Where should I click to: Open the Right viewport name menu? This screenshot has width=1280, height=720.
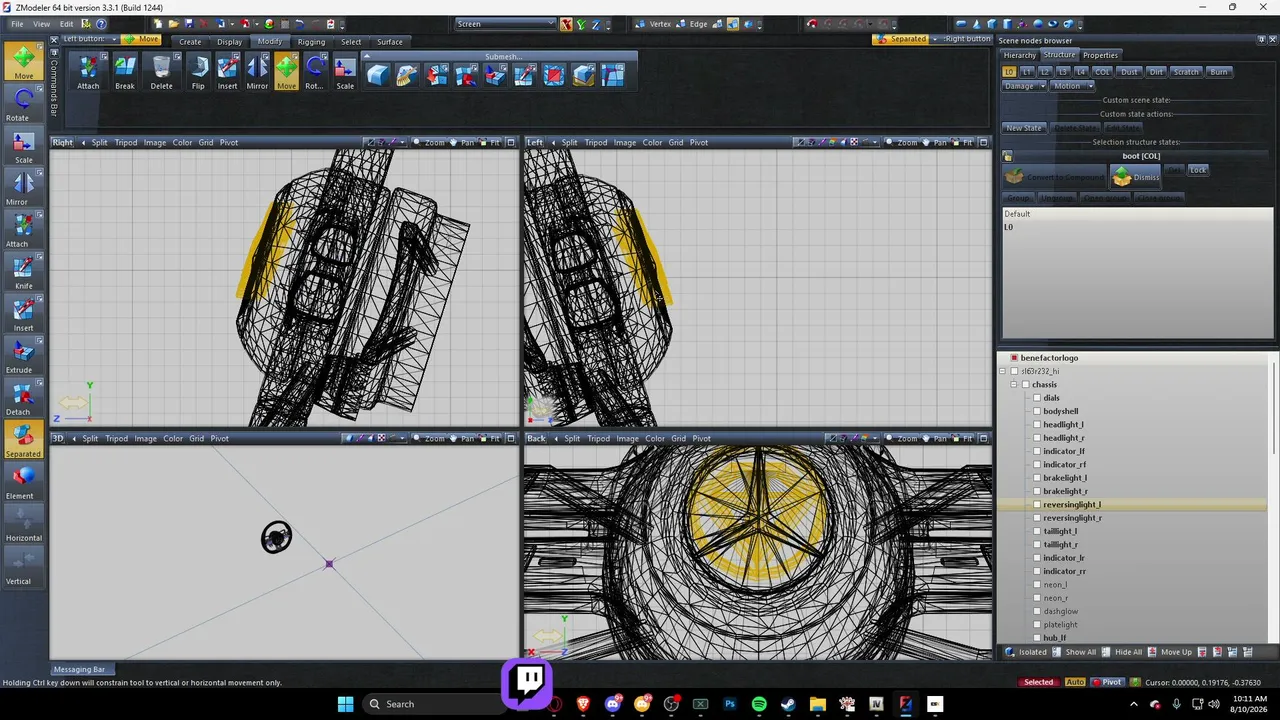[x=63, y=142]
